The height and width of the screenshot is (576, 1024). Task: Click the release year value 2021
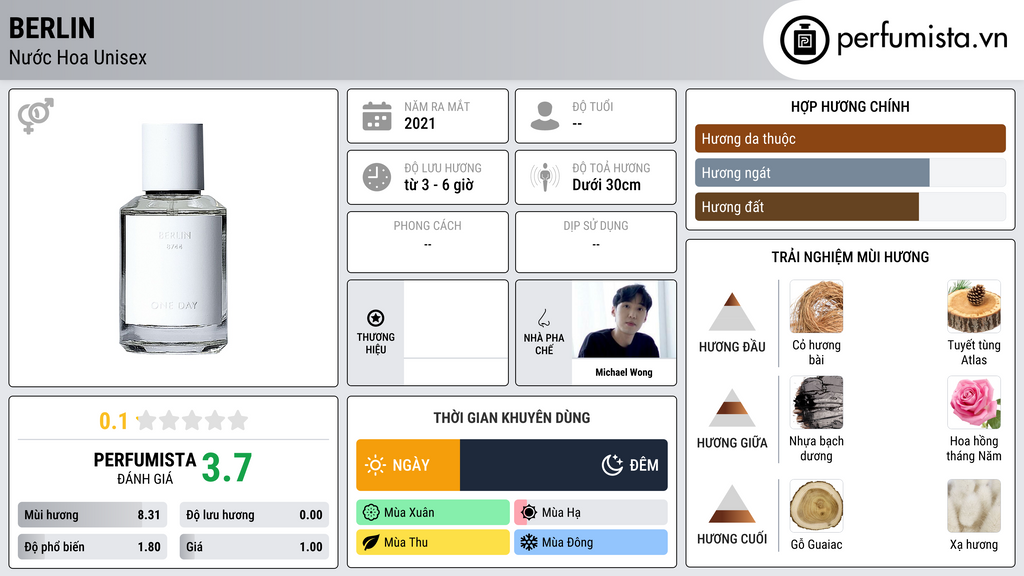pos(419,123)
